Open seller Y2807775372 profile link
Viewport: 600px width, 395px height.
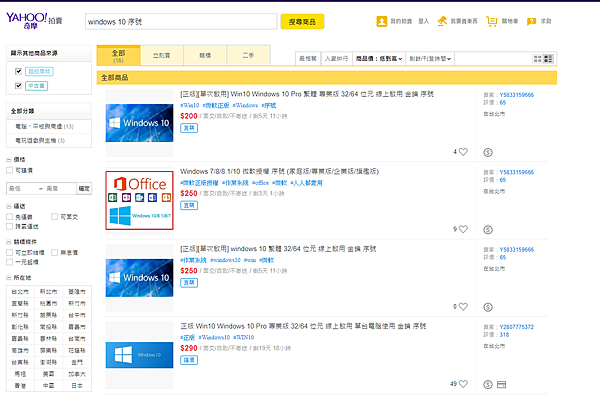pos(516,327)
